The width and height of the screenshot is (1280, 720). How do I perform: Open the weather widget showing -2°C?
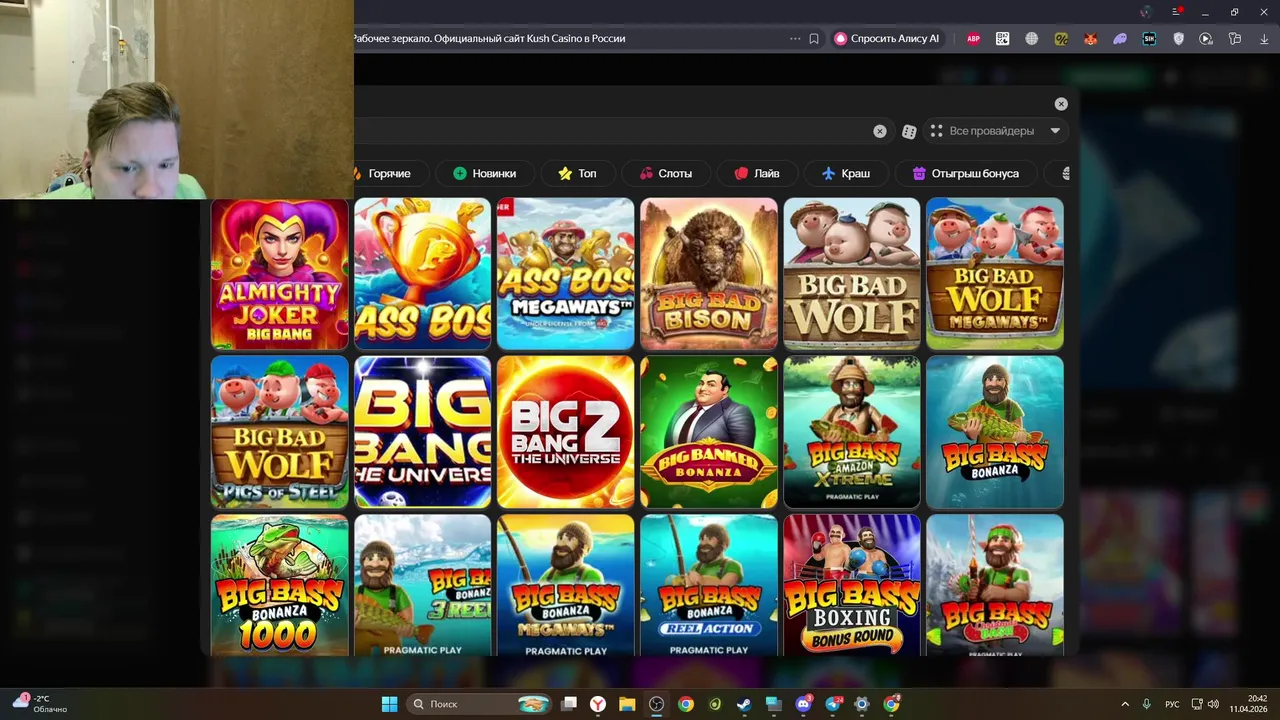tap(40, 704)
